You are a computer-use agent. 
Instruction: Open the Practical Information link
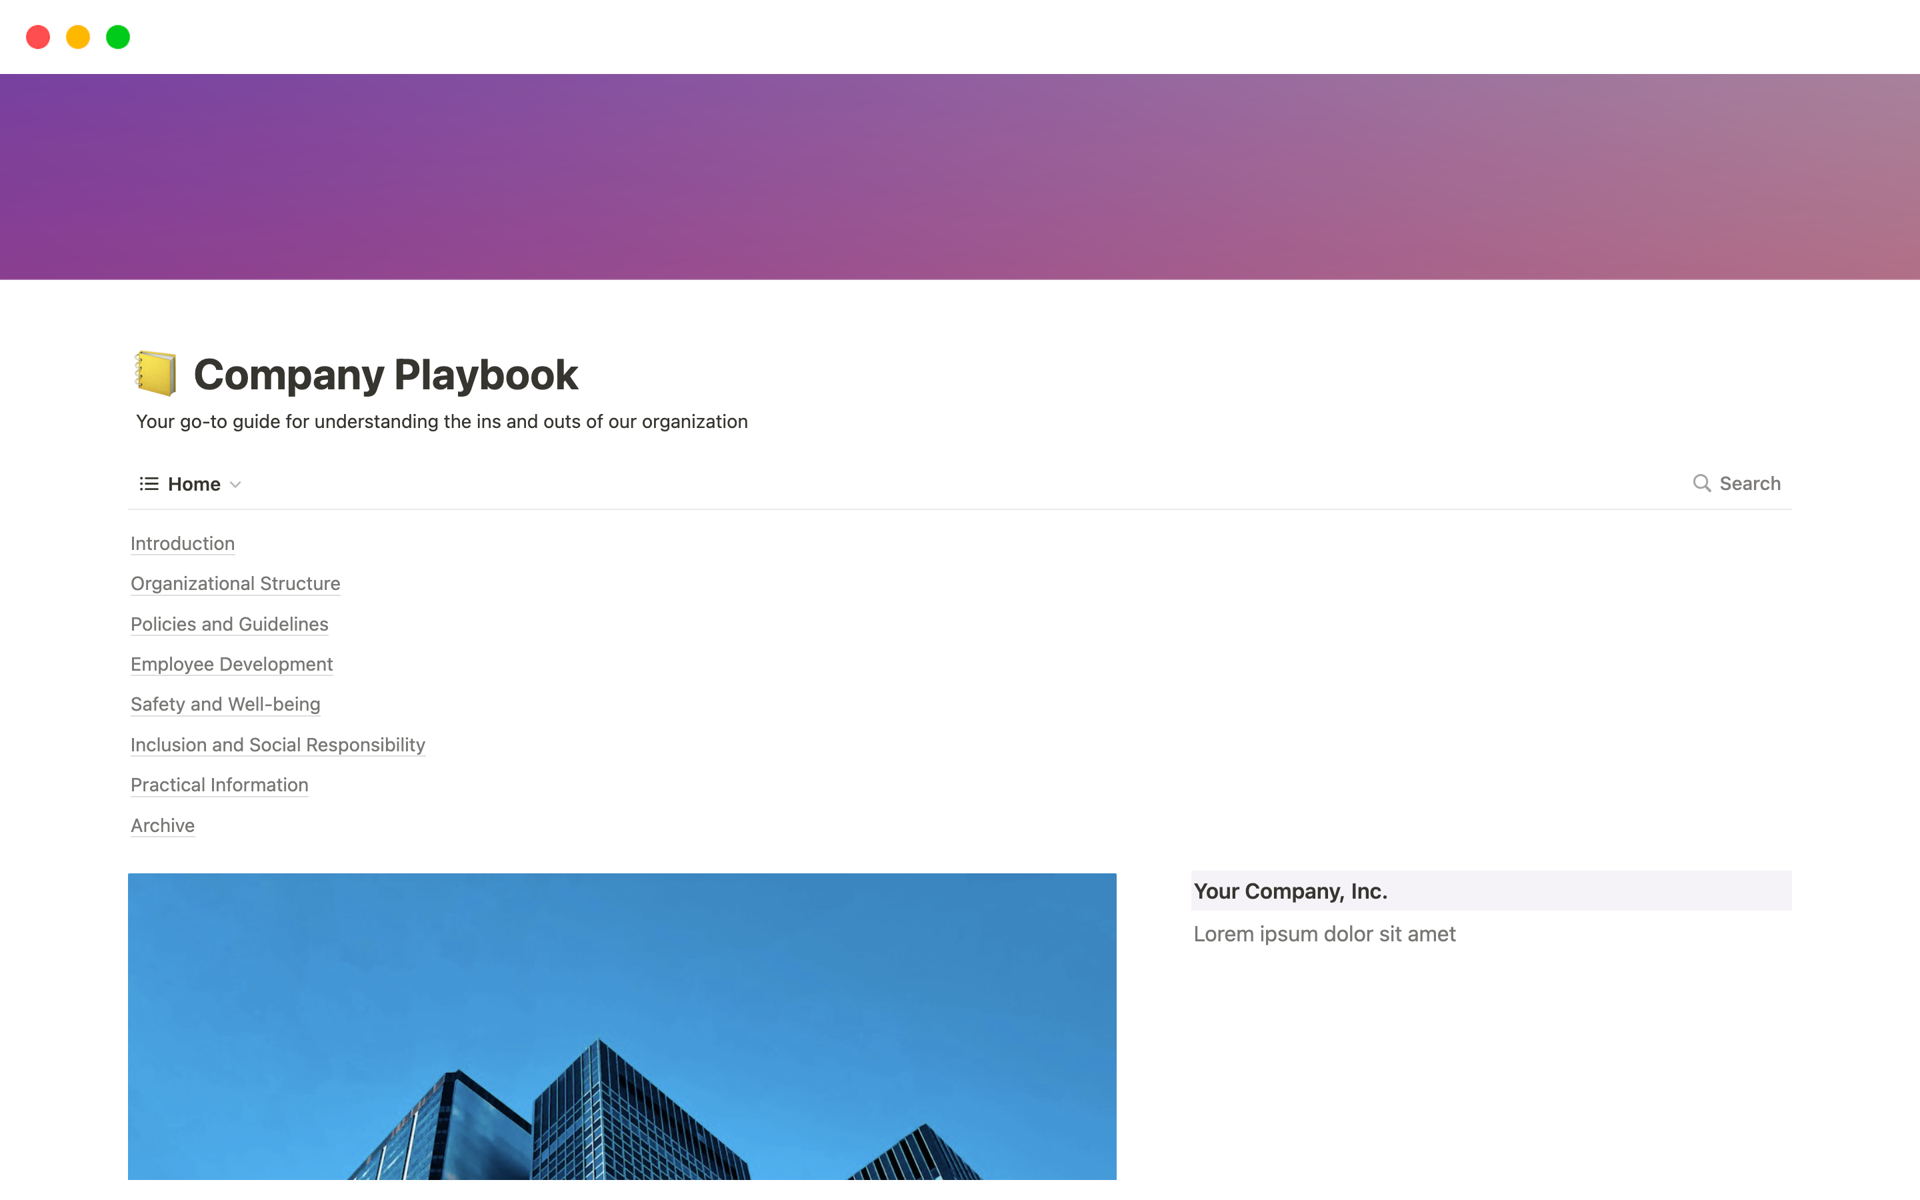[218, 784]
